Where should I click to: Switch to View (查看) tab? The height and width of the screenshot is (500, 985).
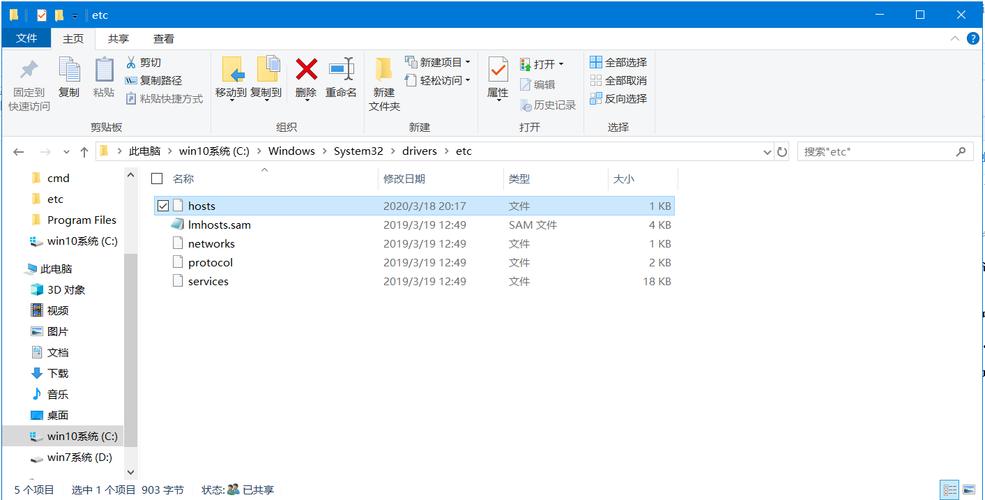(164, 39)
